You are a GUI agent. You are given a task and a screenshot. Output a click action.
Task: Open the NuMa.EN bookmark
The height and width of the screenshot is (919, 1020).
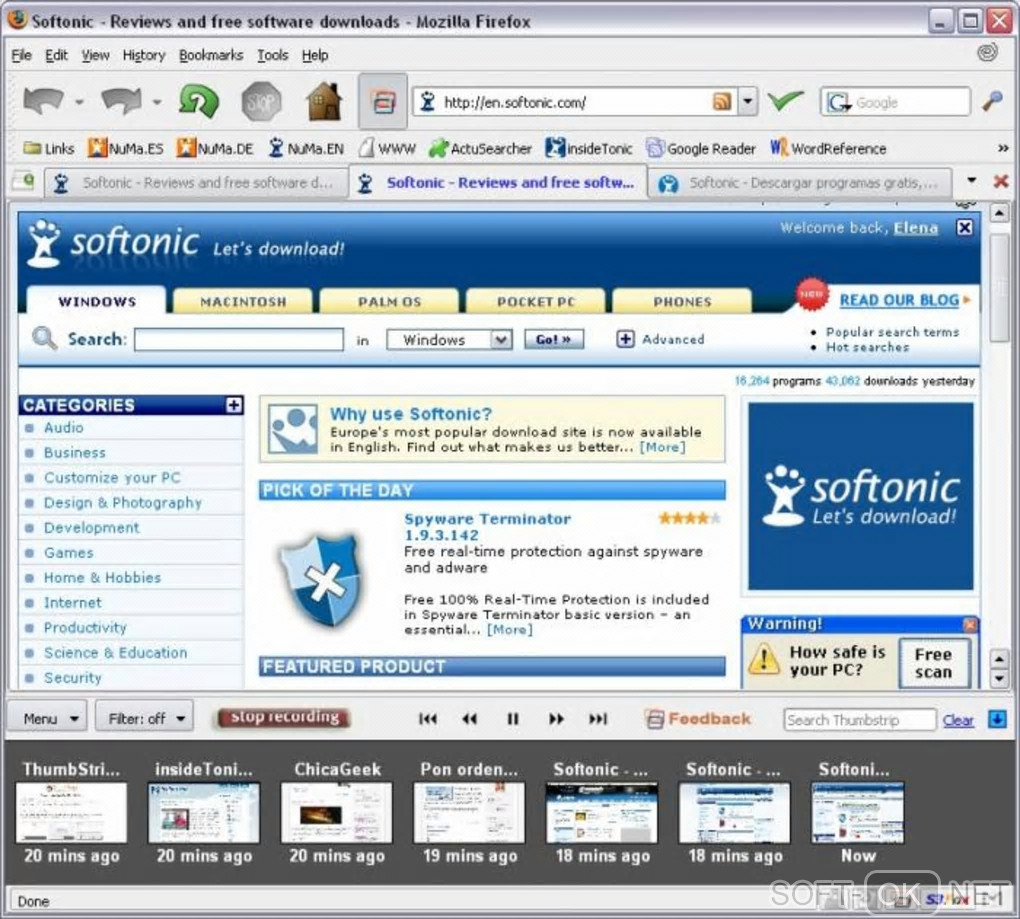click(306, 148)
